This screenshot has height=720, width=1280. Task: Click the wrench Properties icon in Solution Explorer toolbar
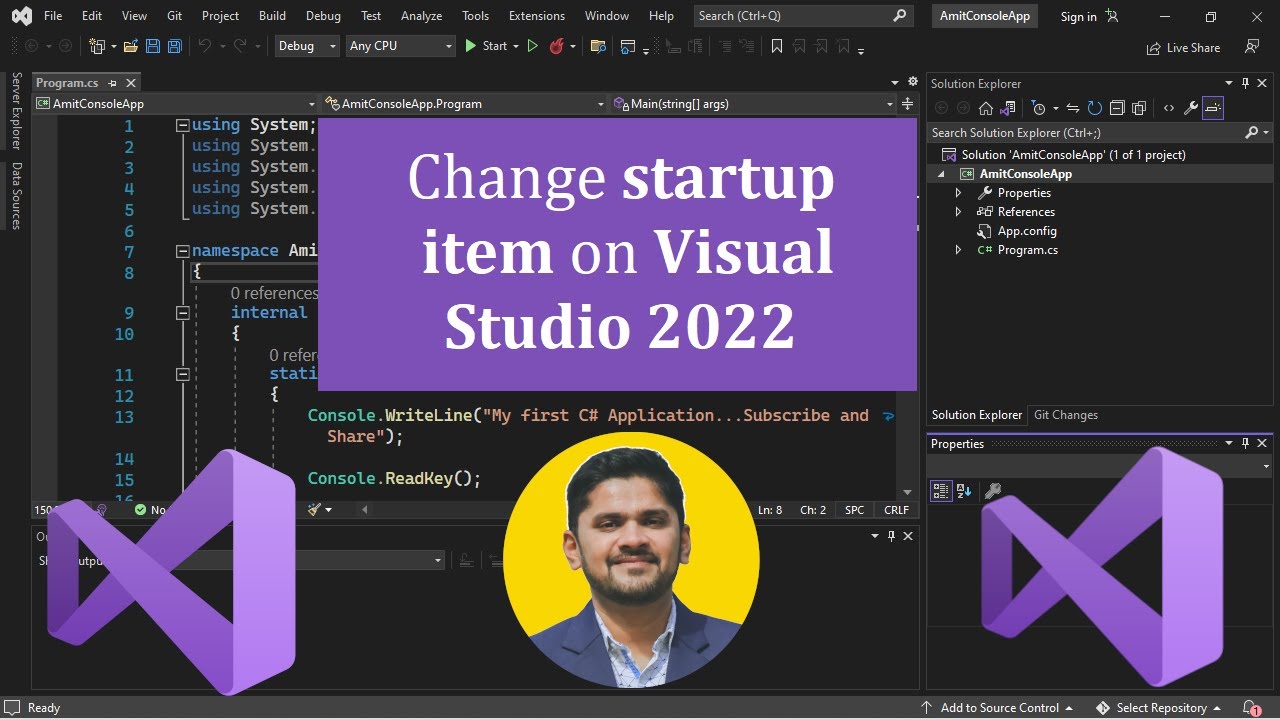pos(1190,108)
